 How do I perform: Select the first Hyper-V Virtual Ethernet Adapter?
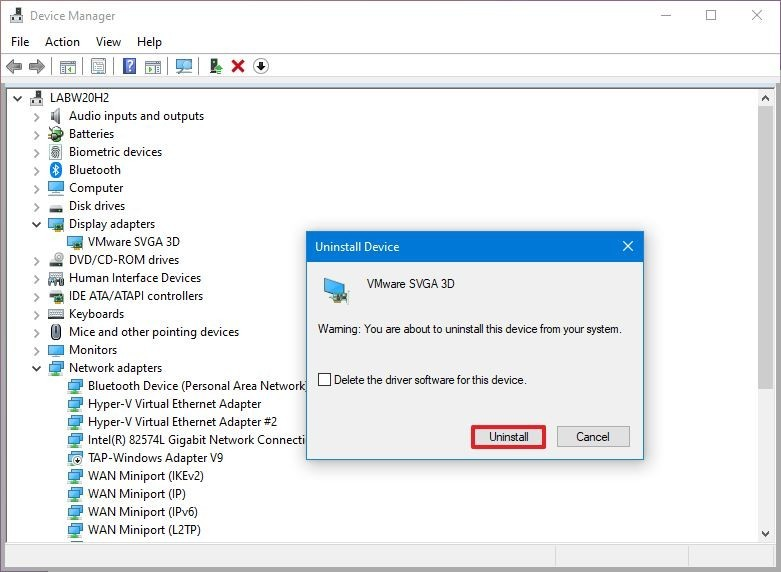[x=174, y=404]
